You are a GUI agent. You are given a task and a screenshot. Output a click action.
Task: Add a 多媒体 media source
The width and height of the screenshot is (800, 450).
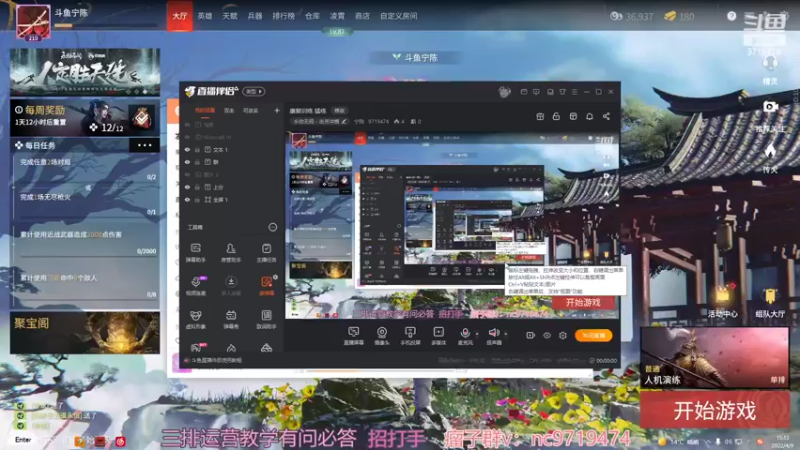tap(438, 336)
